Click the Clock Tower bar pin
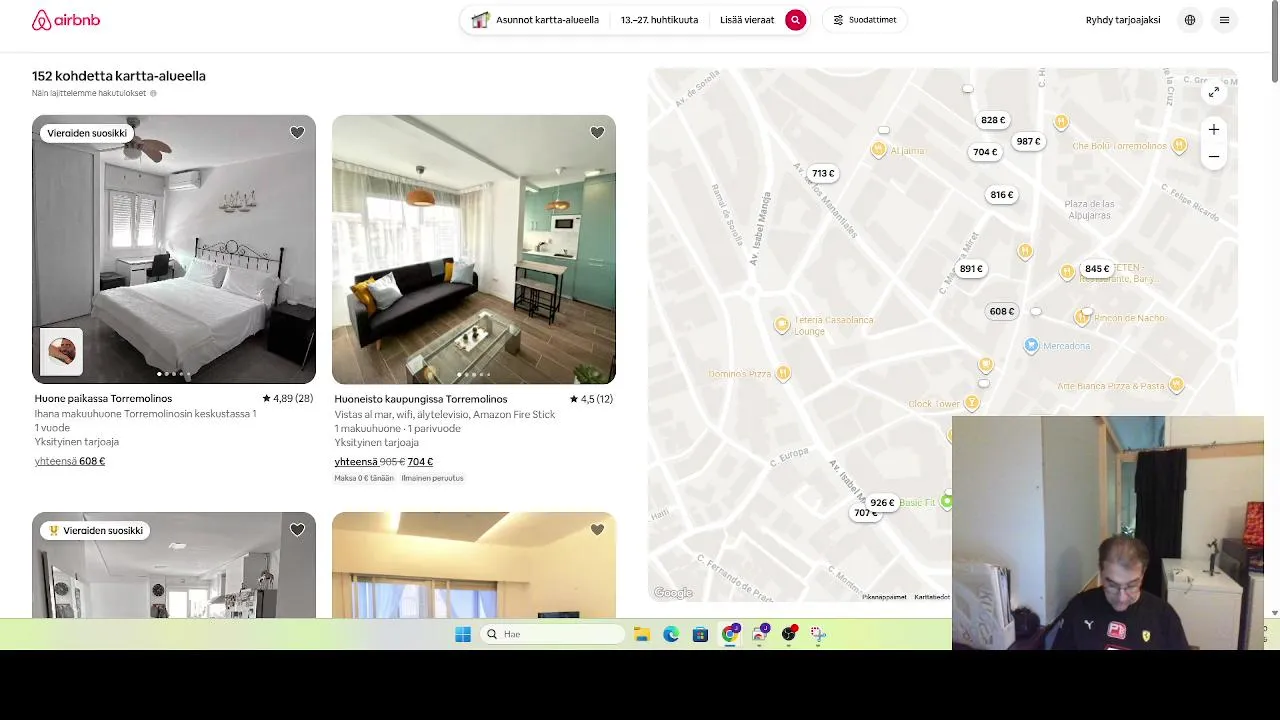 coord(971,403)
